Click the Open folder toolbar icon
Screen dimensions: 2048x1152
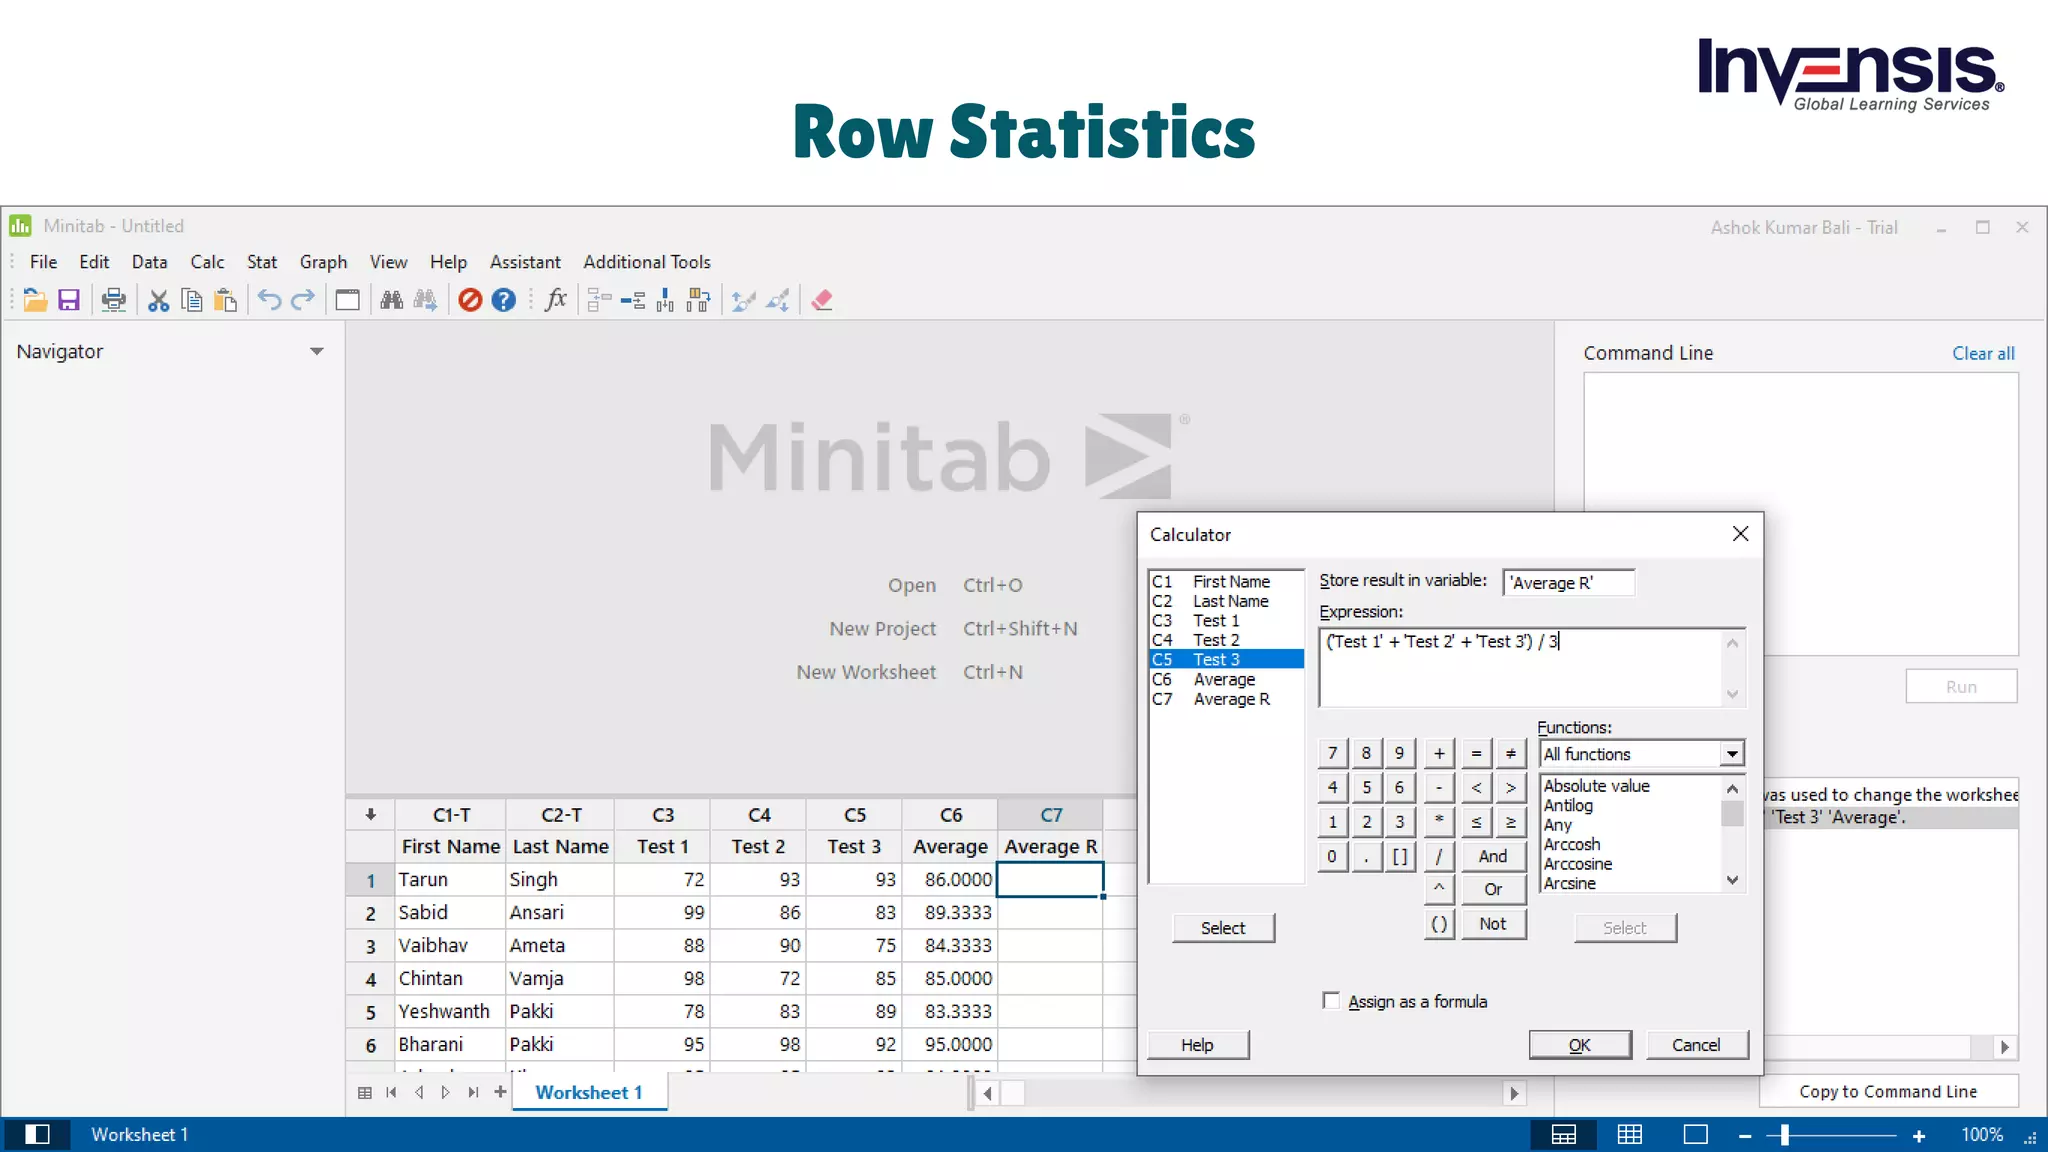[35, 300]
